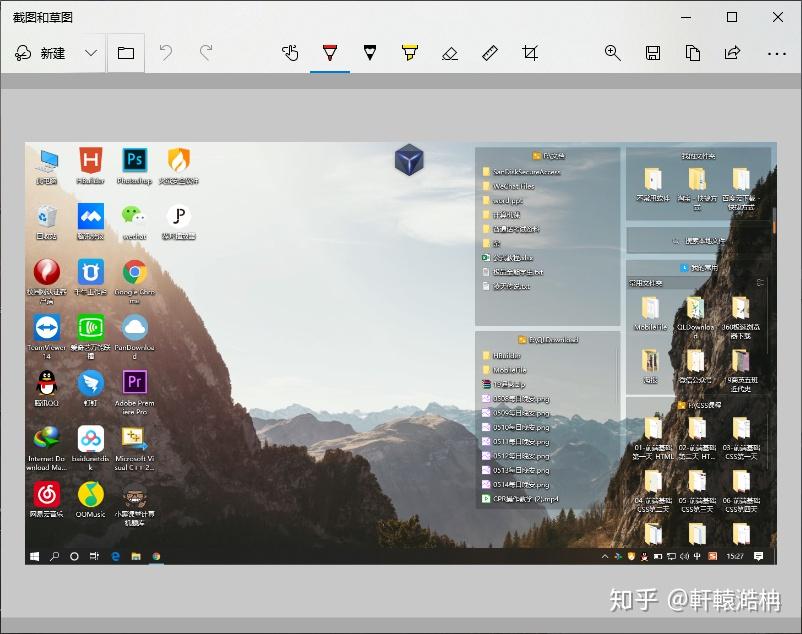
Task: Select the touch writing tool
Action: point(290,53)
